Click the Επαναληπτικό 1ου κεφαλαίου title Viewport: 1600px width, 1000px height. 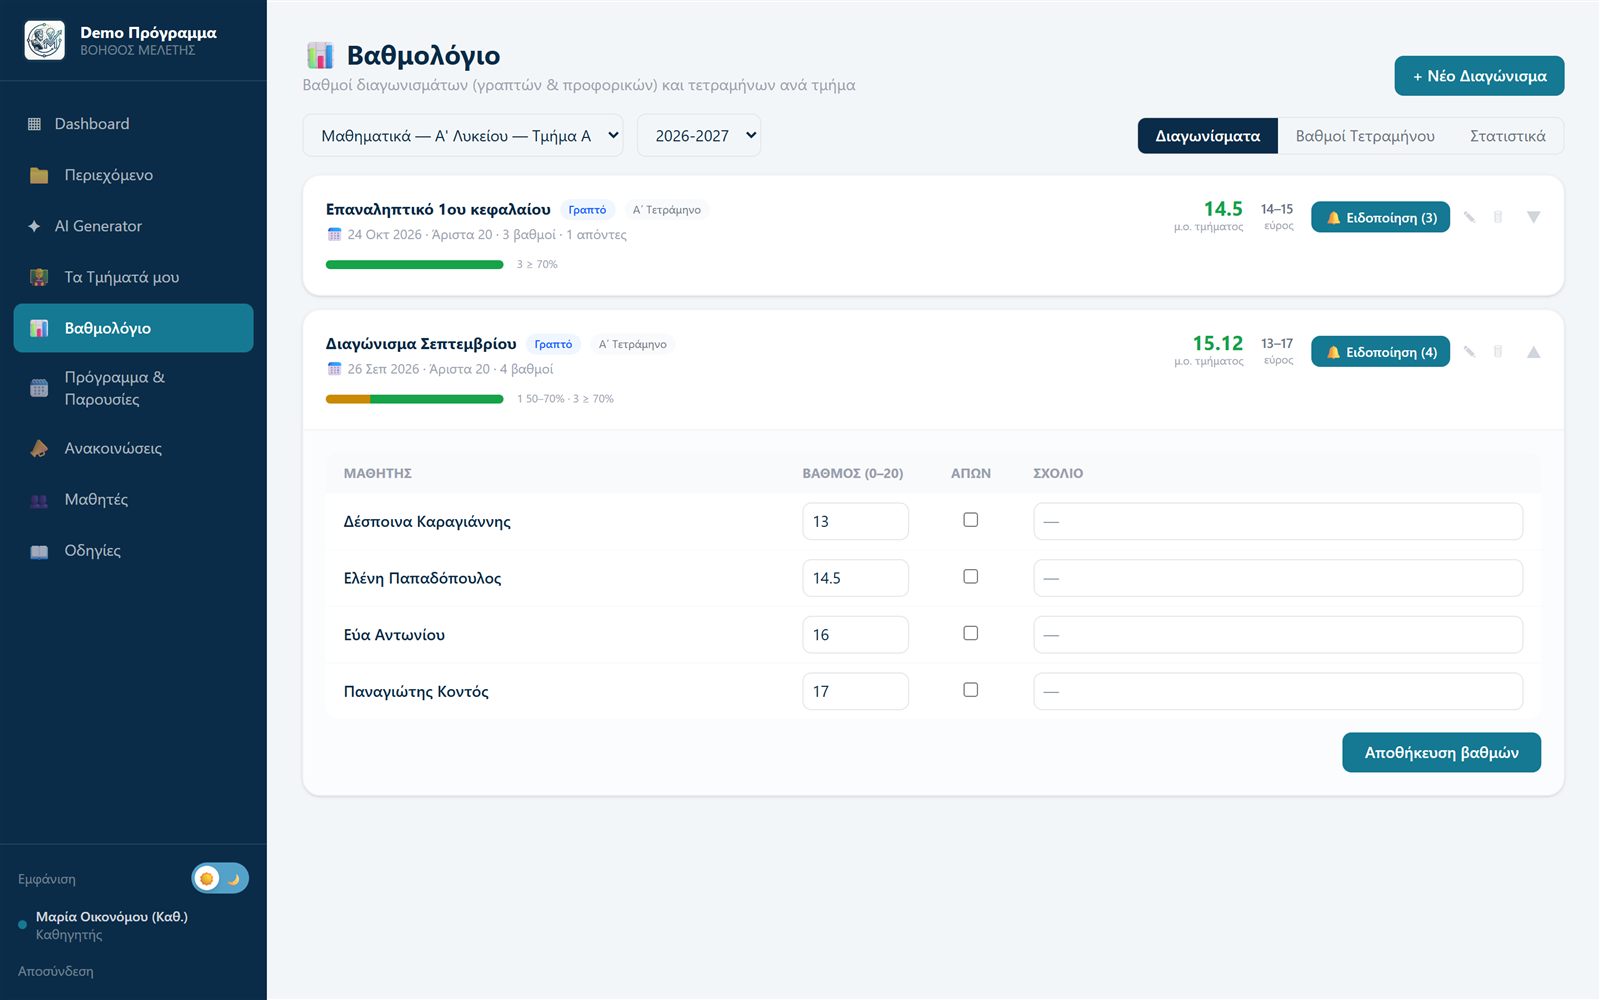coord(438,209)
